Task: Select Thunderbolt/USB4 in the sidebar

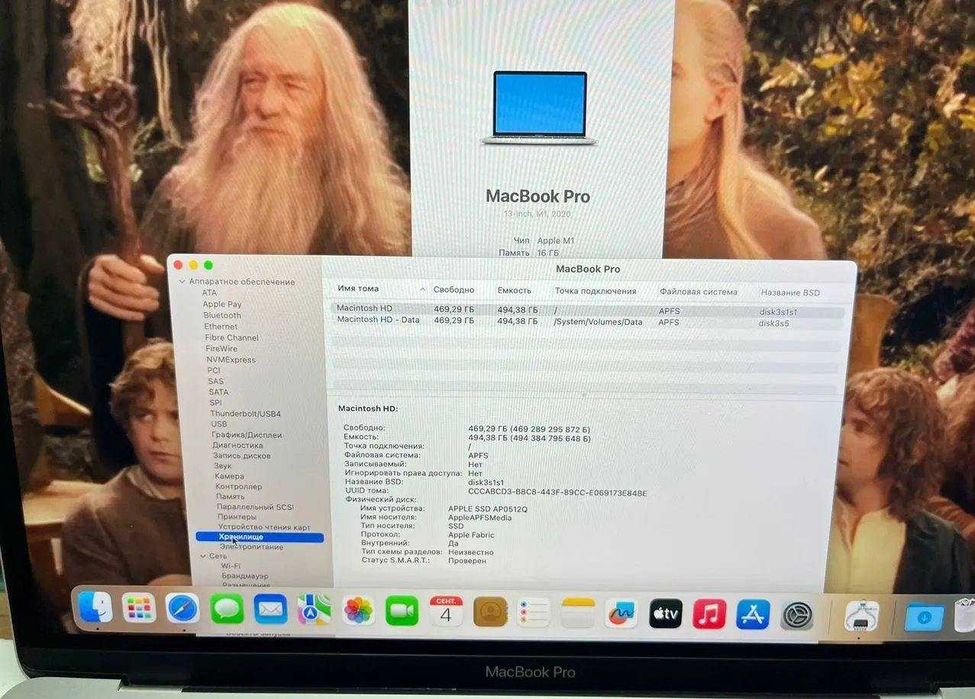Action: click(x=246, y=414)
